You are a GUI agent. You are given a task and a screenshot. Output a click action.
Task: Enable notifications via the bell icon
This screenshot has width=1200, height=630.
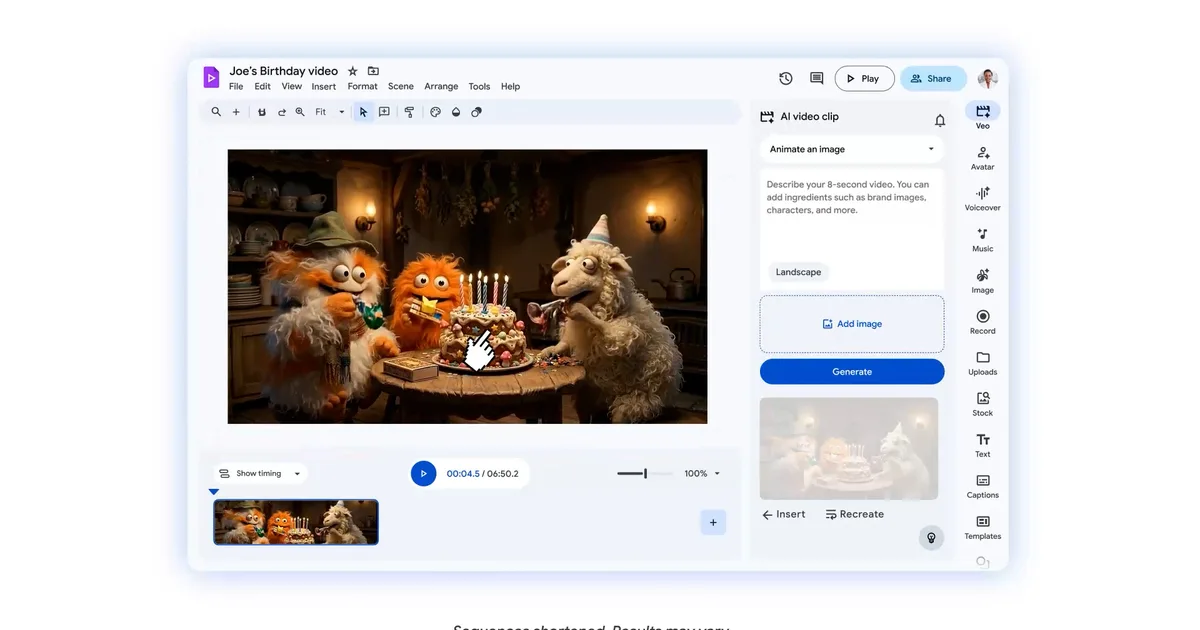pyautogui.click(x=940, y=119)
